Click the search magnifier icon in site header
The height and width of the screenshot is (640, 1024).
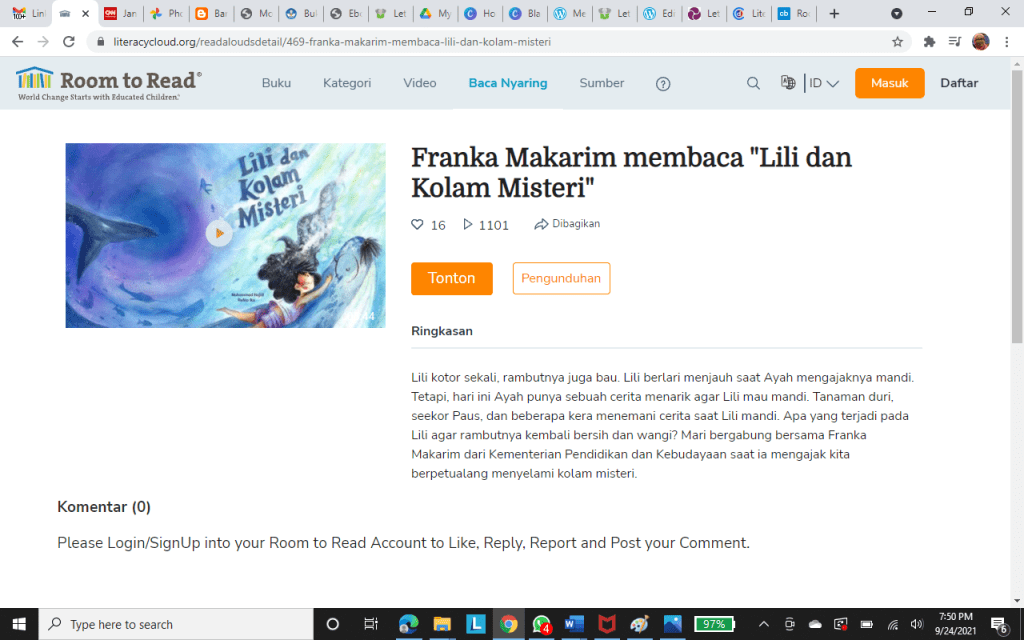click(x=753, y=84)
